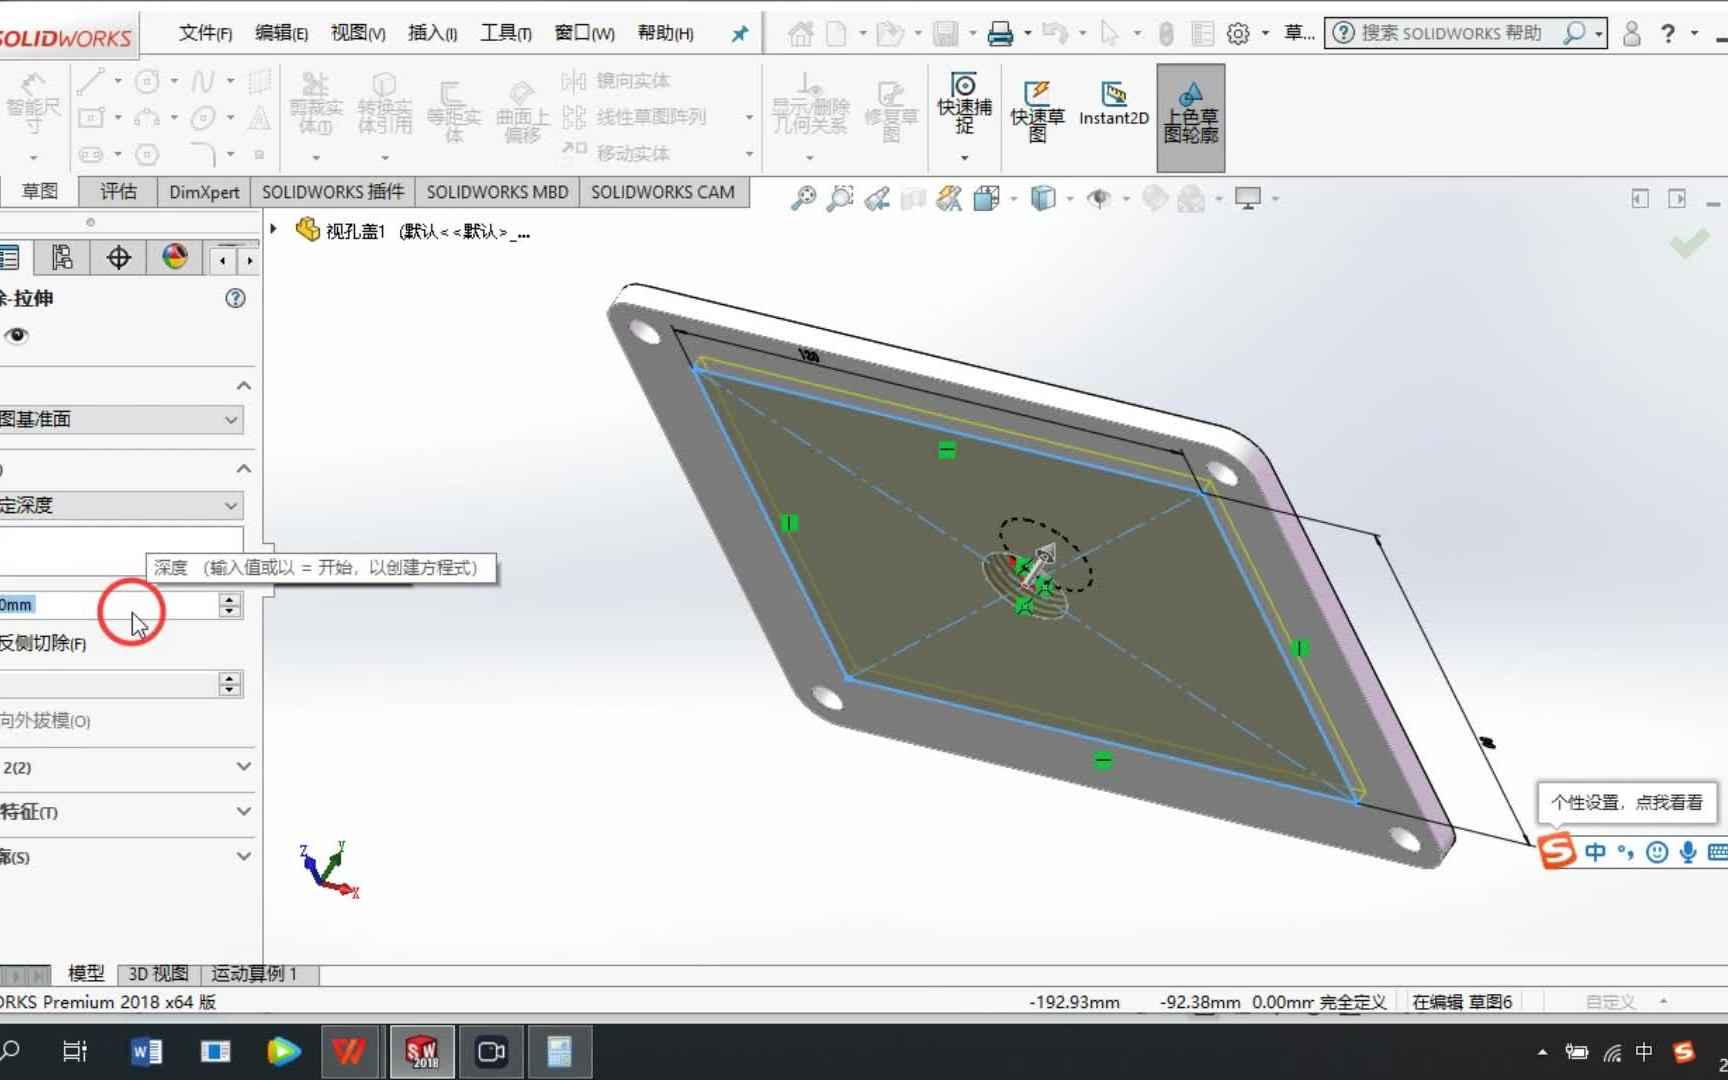Image resolution: width=1728 pixels, height=1080 pixels.
Task: Switch to the 评估 ribbon tab
Action: 117,191
